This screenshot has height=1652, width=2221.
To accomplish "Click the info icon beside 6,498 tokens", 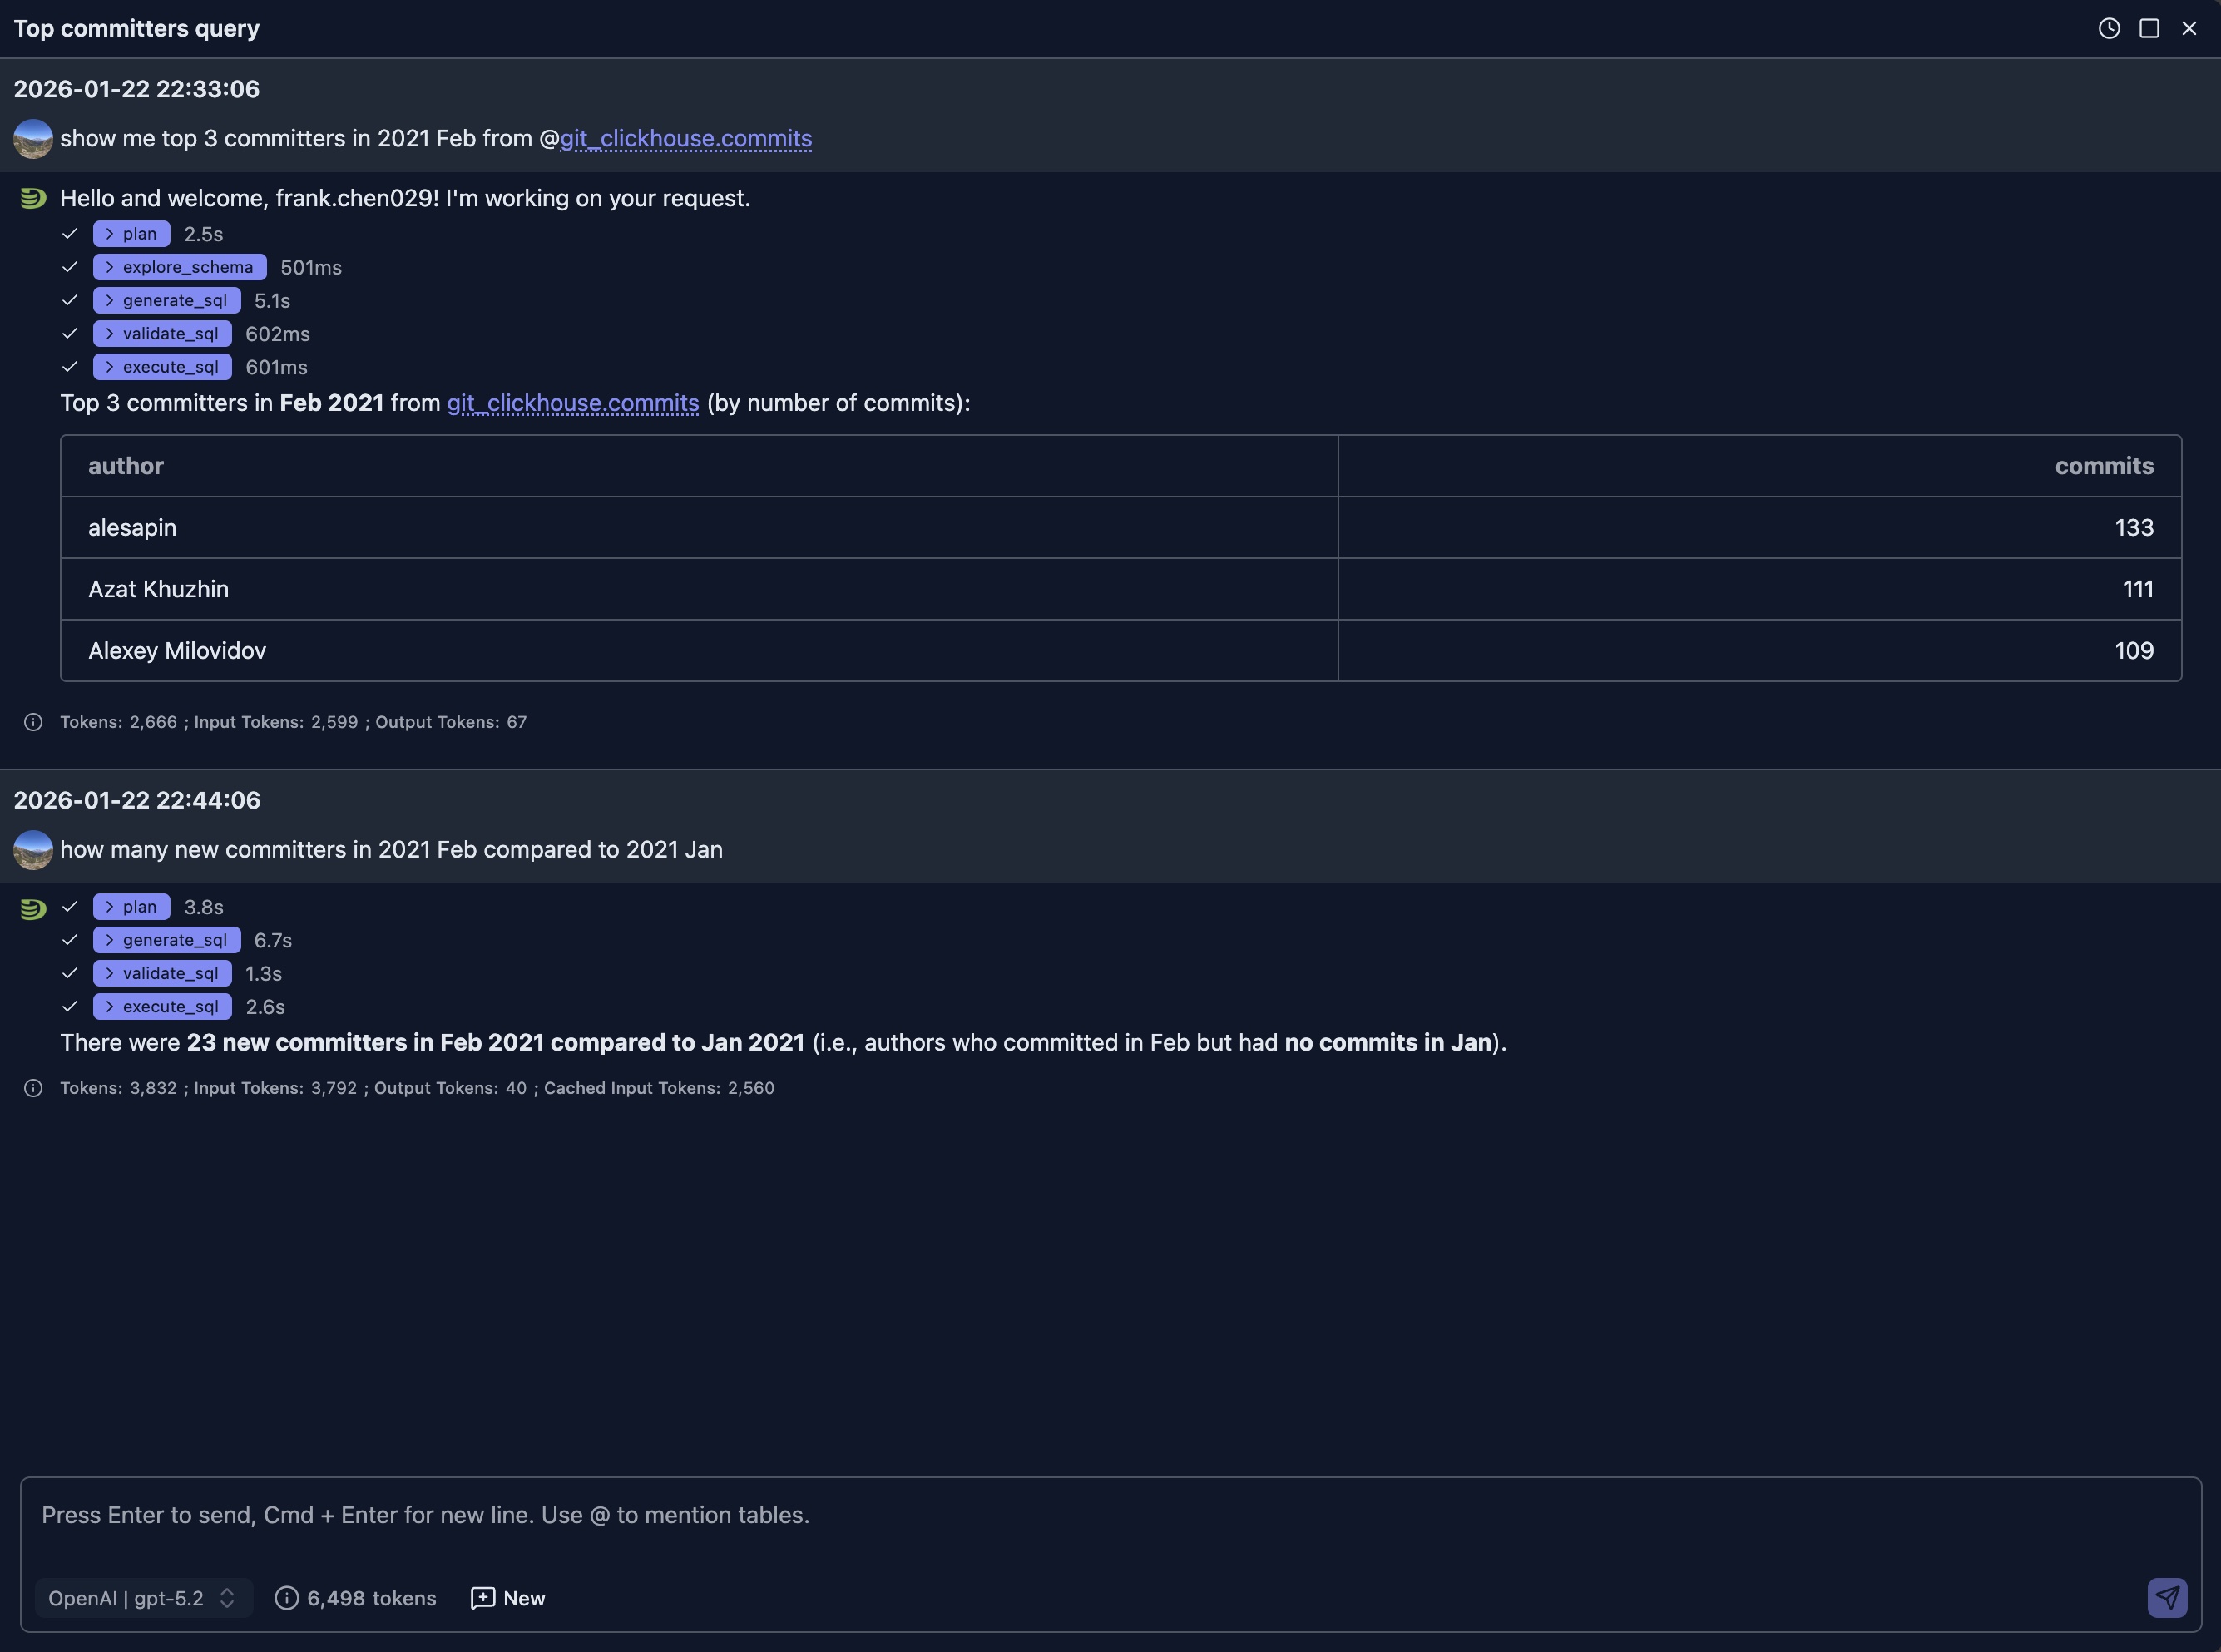I will (x=286, y=1597).
